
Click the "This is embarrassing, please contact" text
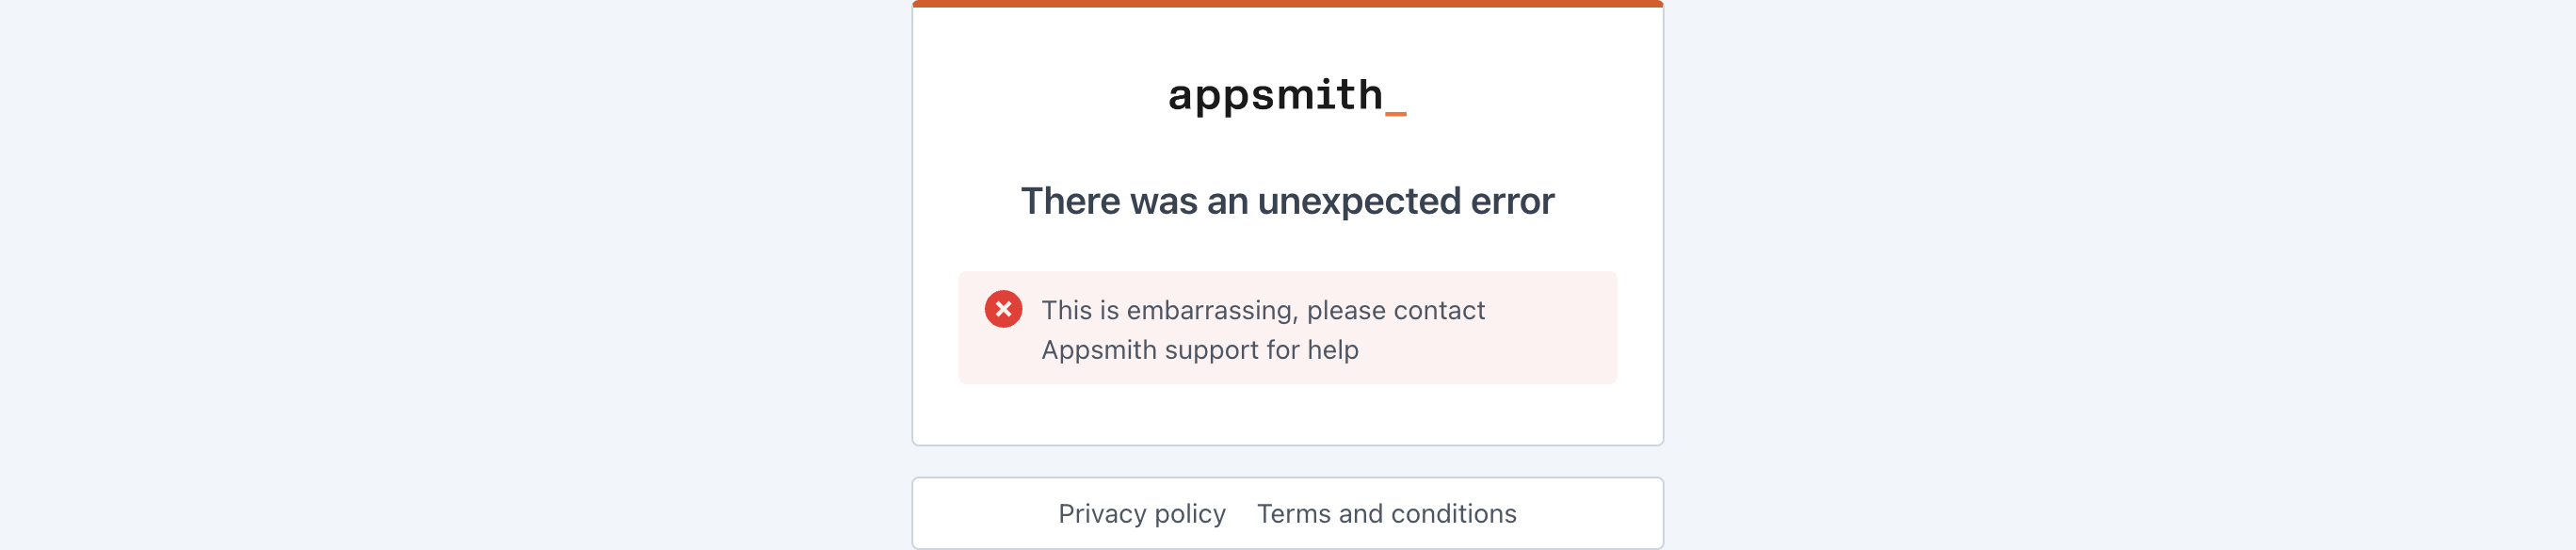coord(1262,311)
